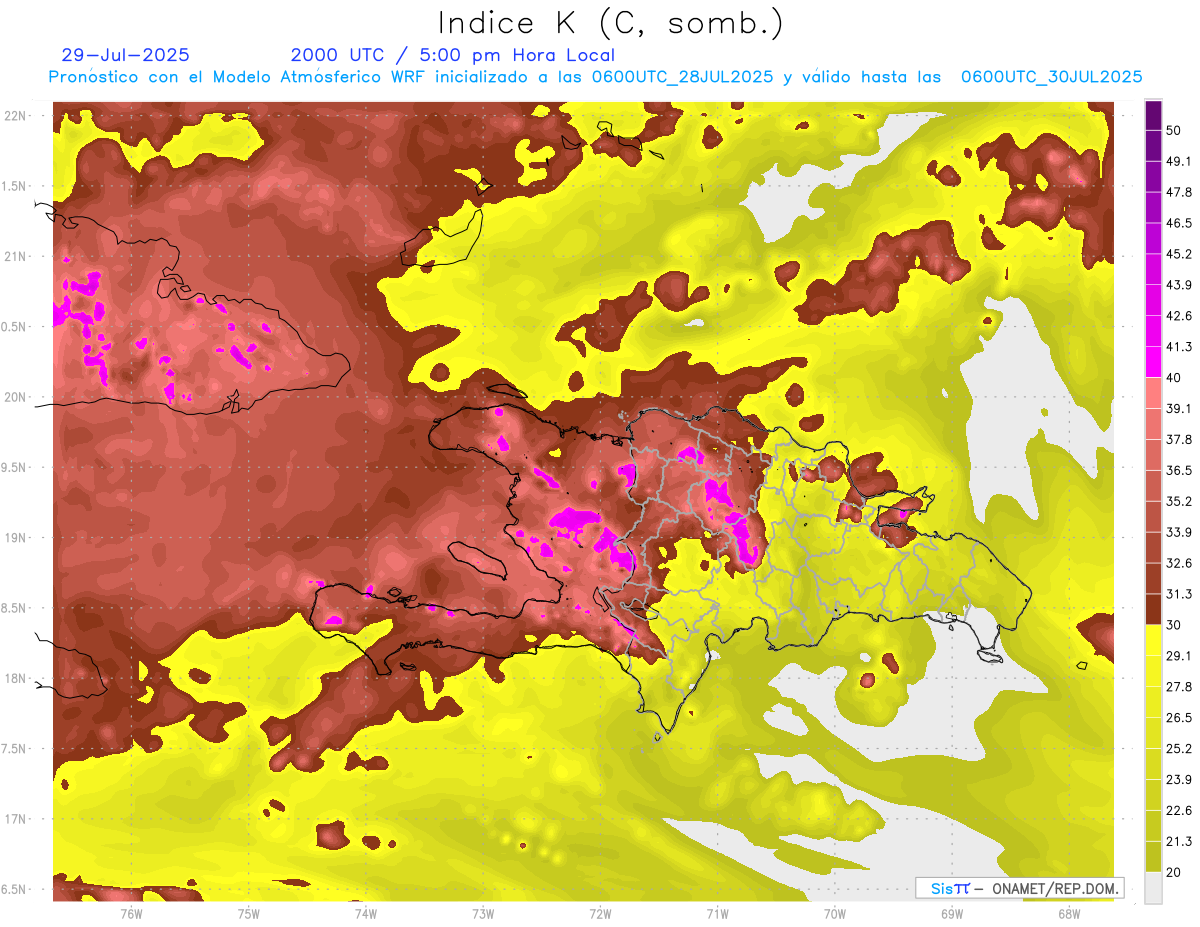This screenshot has height=927, width=1200.
Task: Click the 68W longitude axis label
Action: (x=1068, y=914)
